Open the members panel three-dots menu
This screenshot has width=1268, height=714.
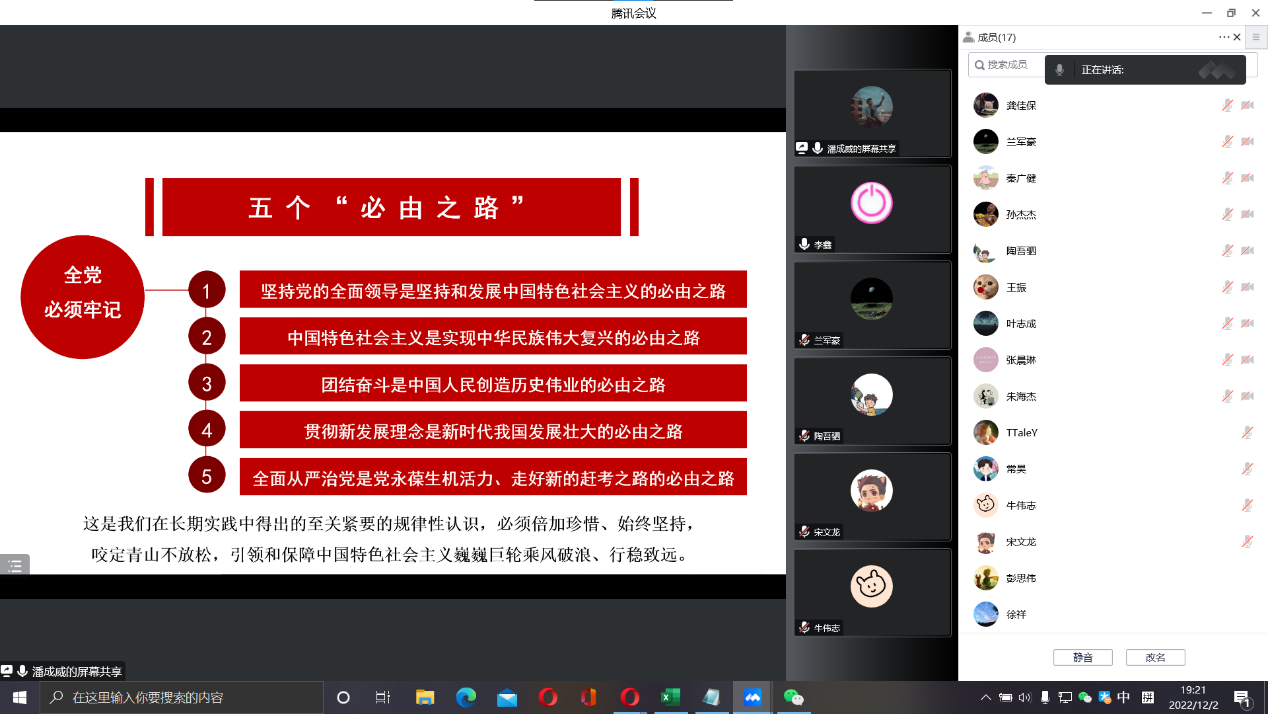coord(1224,37)
